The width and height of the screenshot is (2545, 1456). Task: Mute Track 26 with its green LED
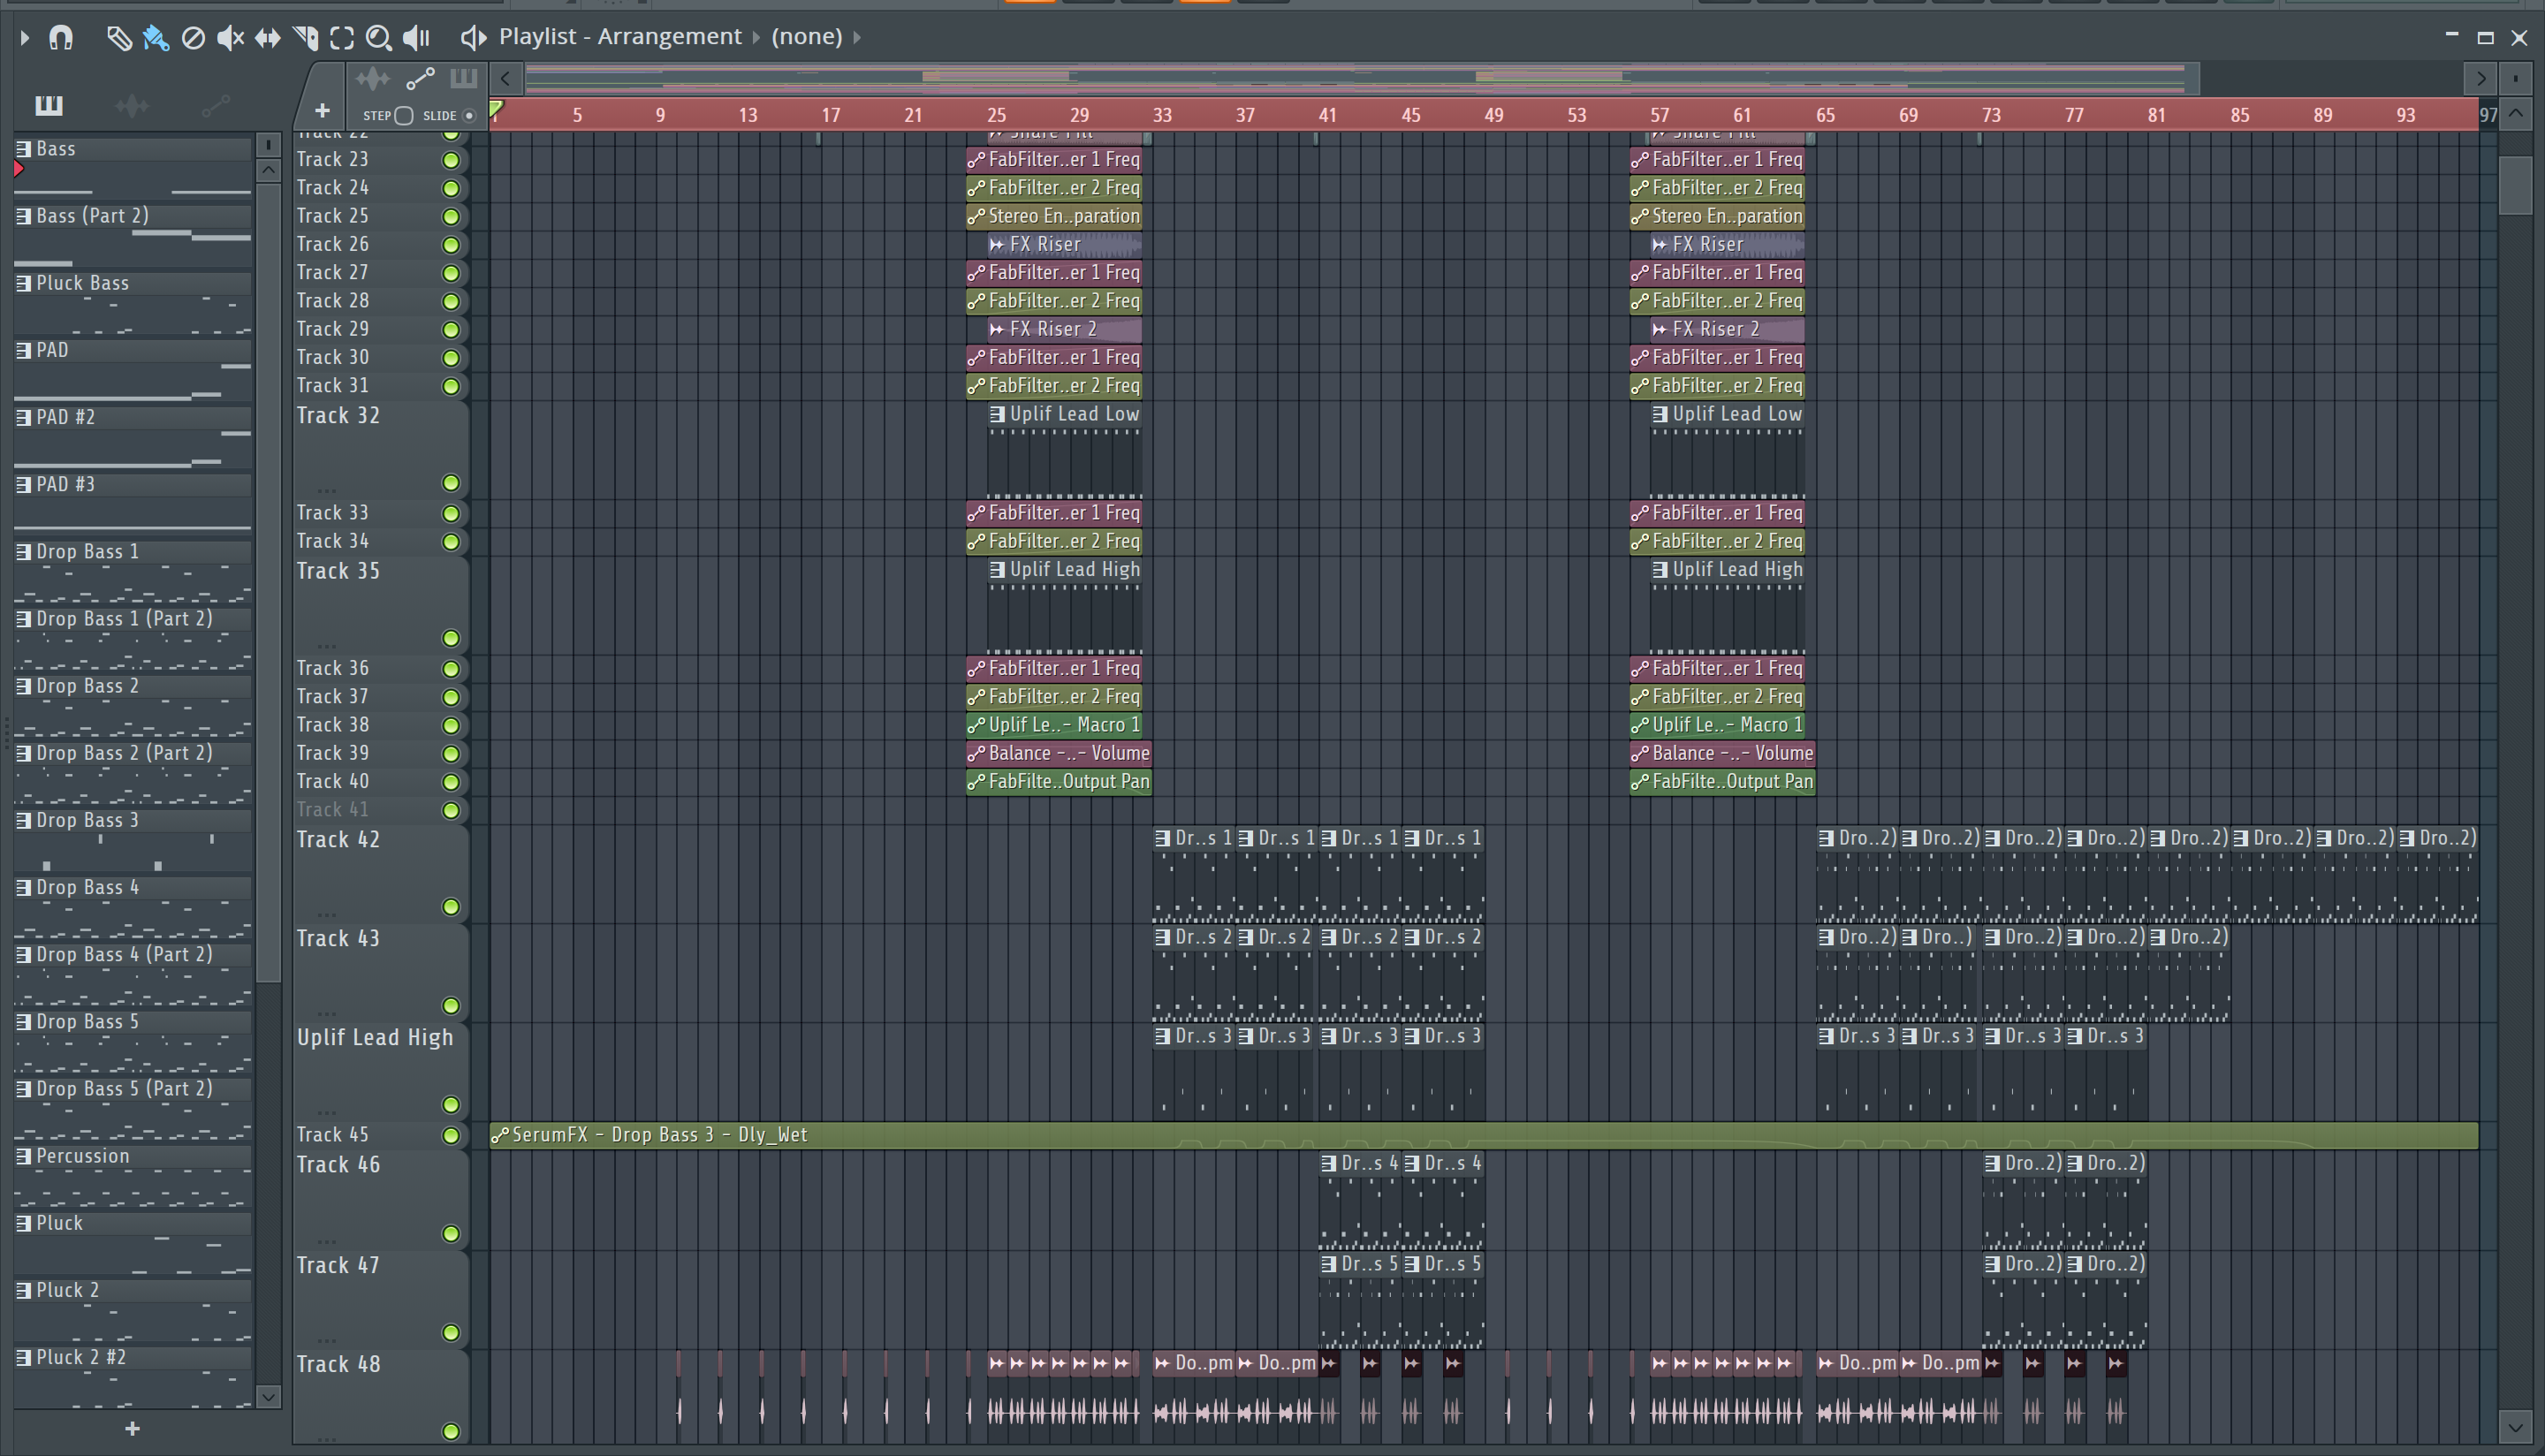451,245
